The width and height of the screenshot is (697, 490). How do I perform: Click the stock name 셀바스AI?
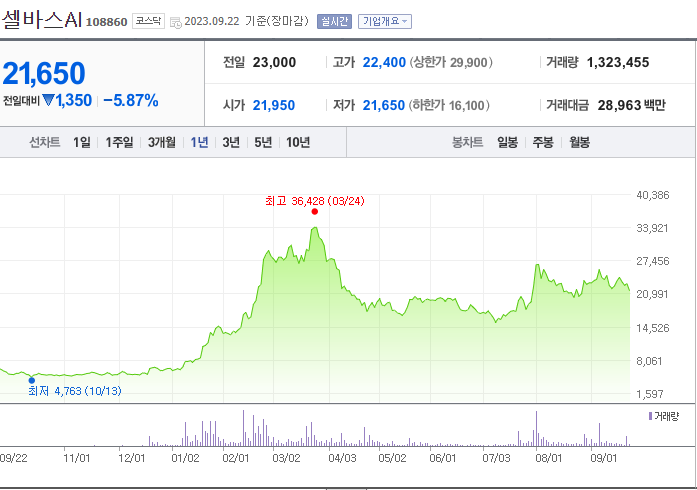pyautogui.click(x=42, y=19)
